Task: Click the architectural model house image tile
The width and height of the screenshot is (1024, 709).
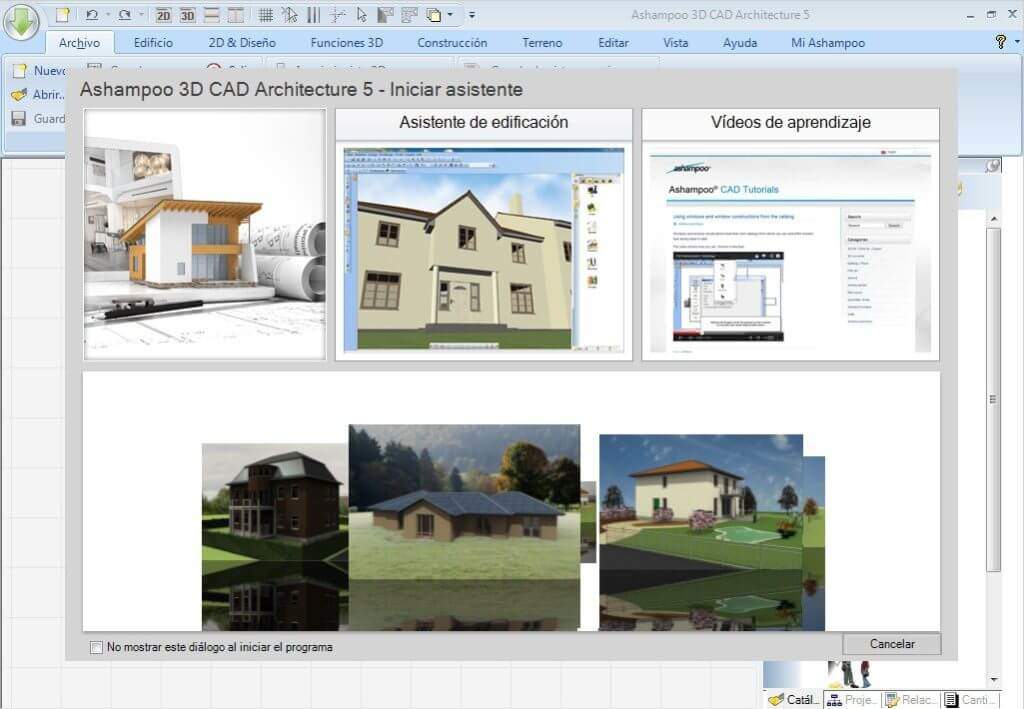Action: point(205,234)
